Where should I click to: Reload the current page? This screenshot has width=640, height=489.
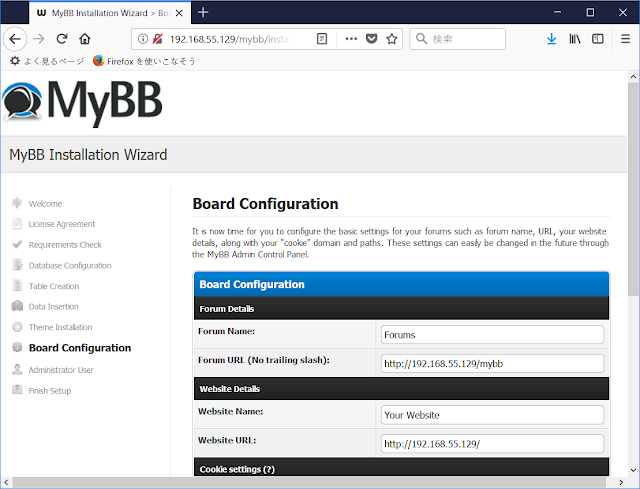[62, 39]
